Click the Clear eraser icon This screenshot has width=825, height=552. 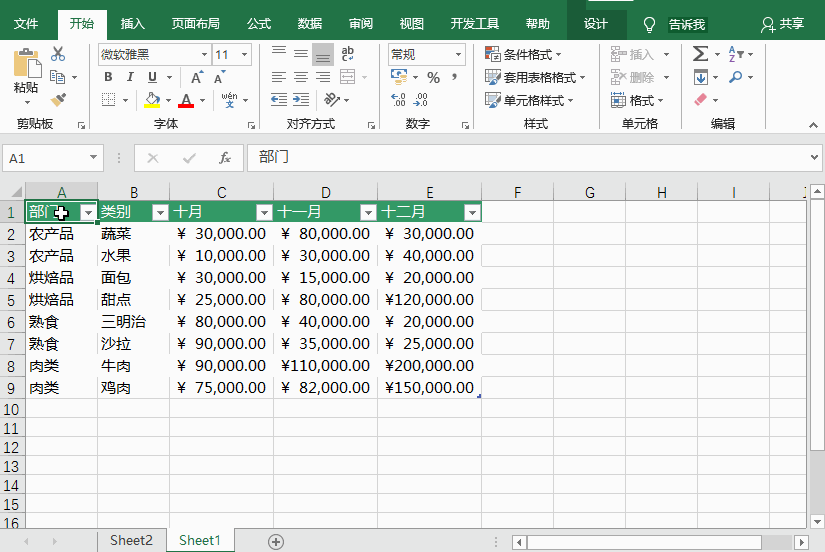pyautogui.click(x=700, y=99)
